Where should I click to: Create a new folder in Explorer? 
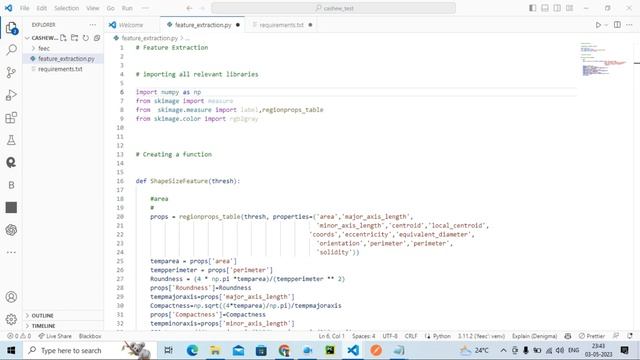(74, 38)
